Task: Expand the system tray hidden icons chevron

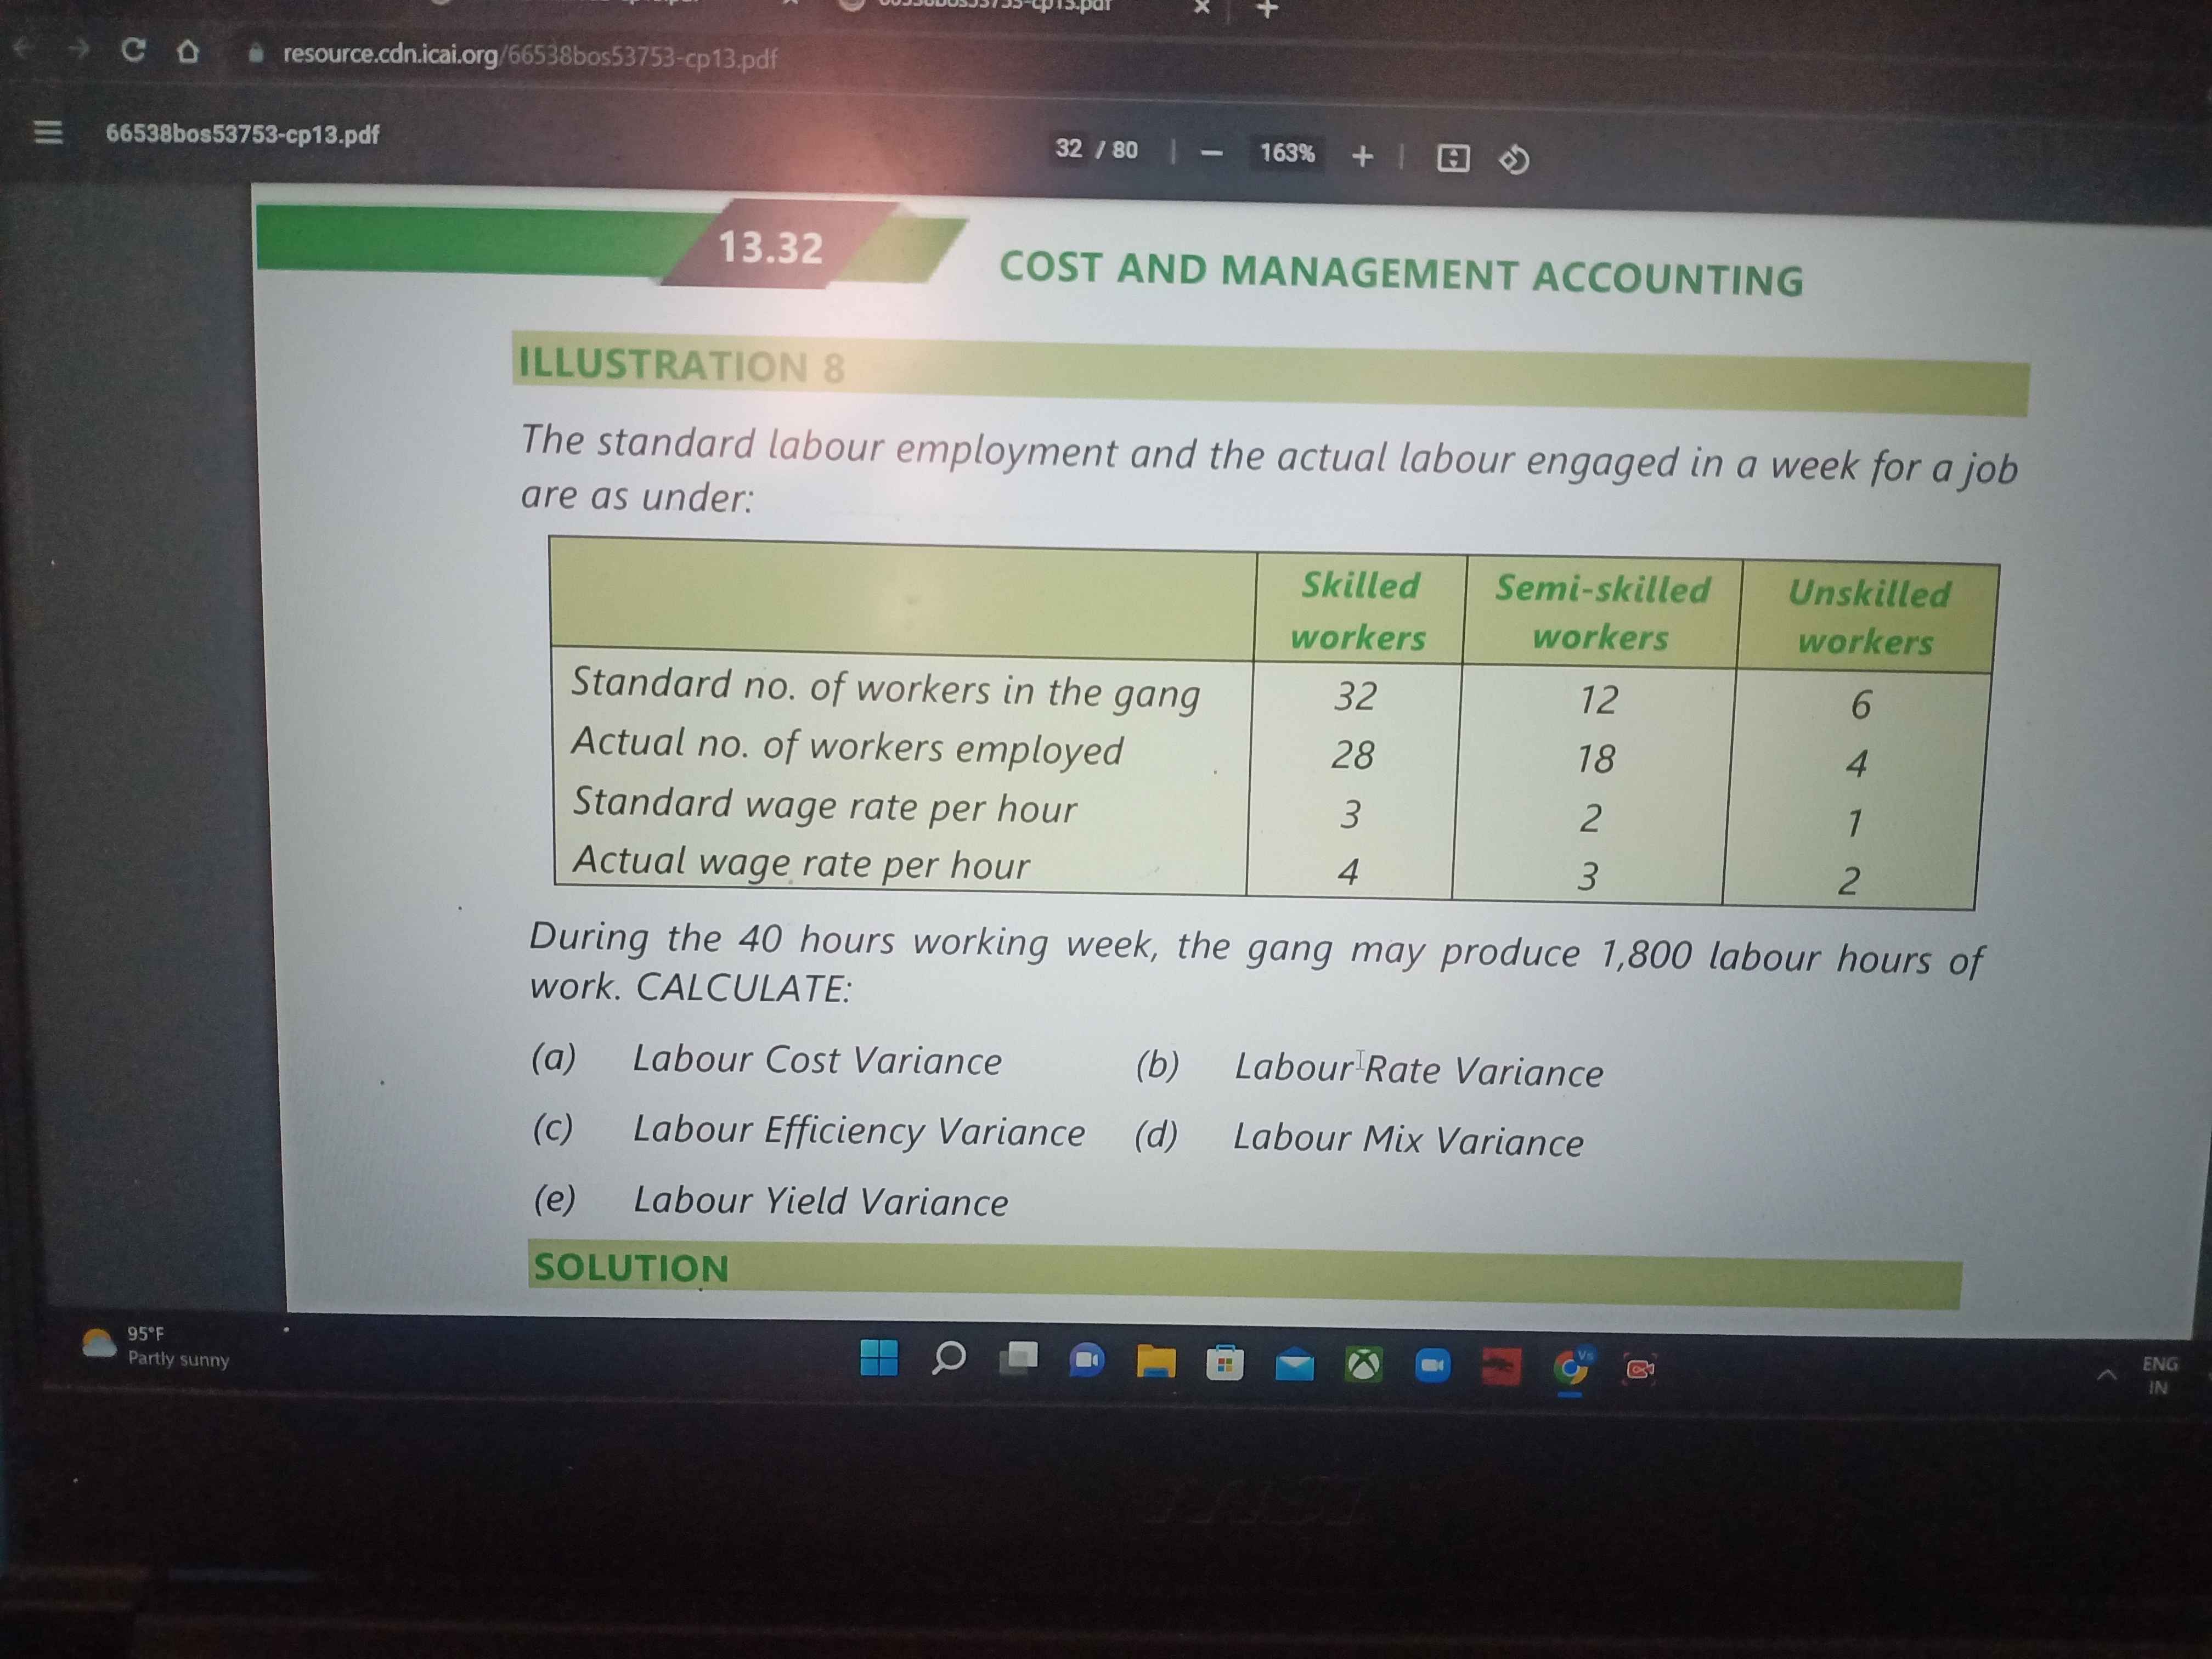Action: point(2106,1375)
